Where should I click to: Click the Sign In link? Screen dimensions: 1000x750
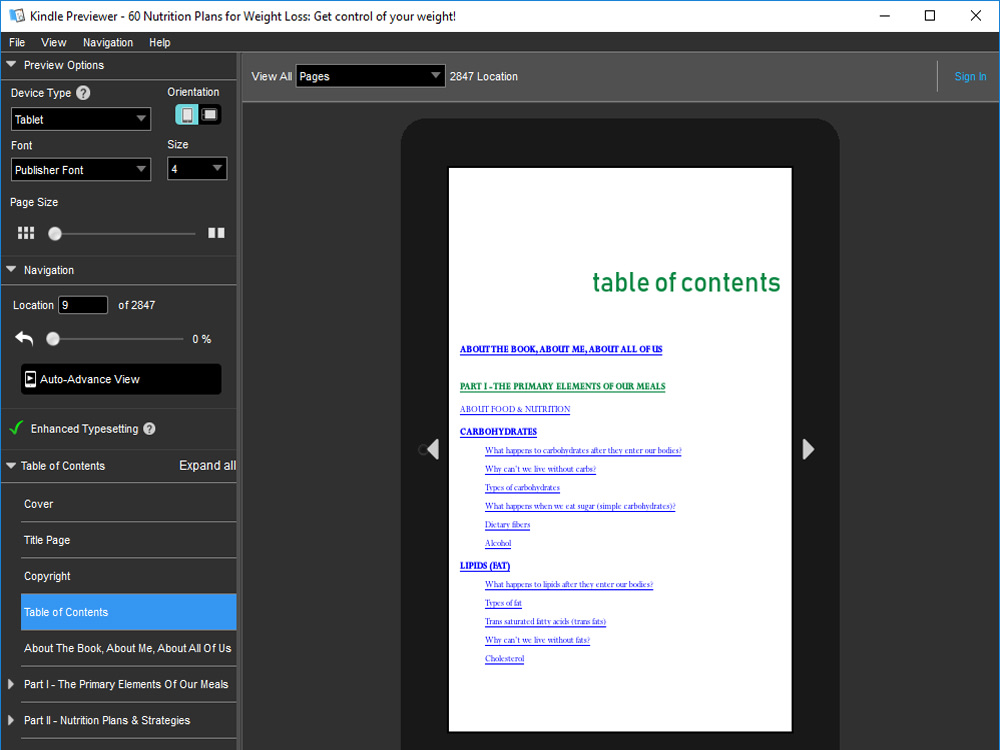[970, 76]
